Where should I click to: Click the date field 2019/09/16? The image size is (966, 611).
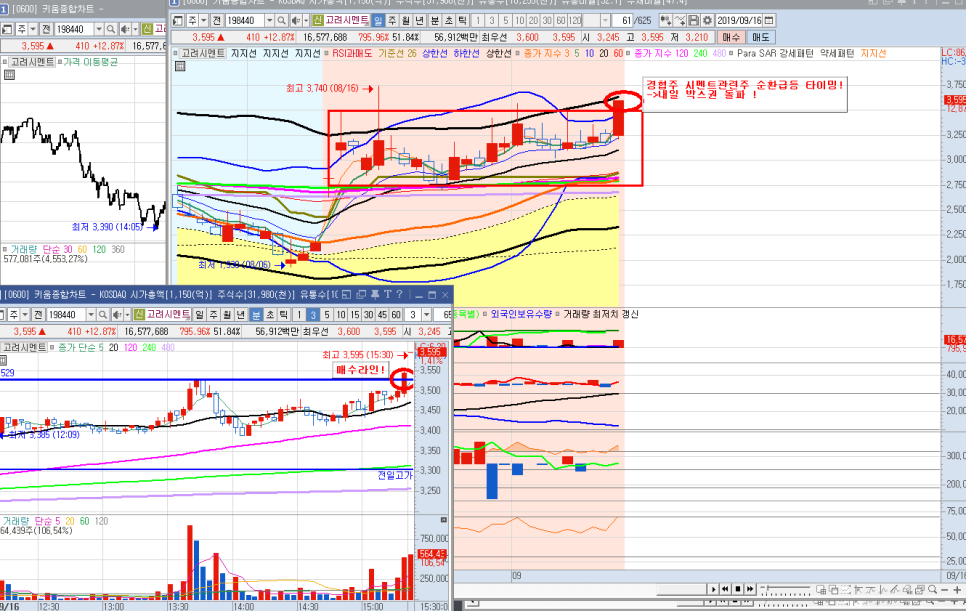[739, 20]
